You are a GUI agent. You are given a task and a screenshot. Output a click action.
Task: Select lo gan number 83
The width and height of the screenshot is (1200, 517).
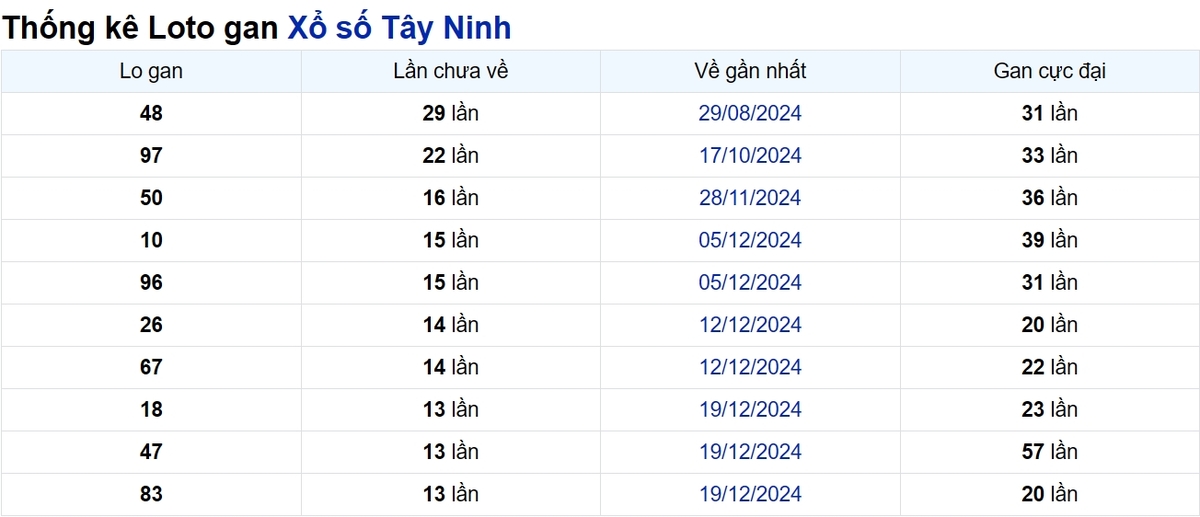(151, 494)
